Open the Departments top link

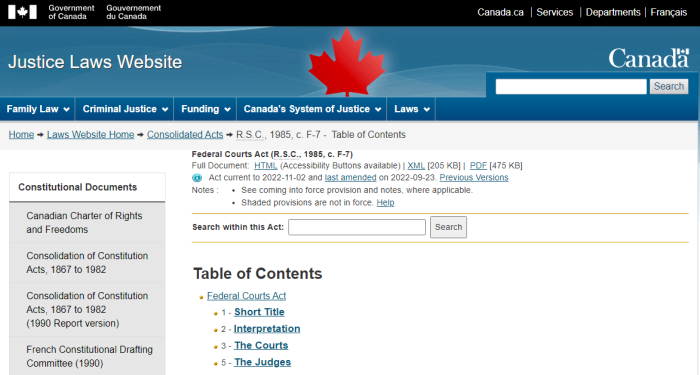613,12
